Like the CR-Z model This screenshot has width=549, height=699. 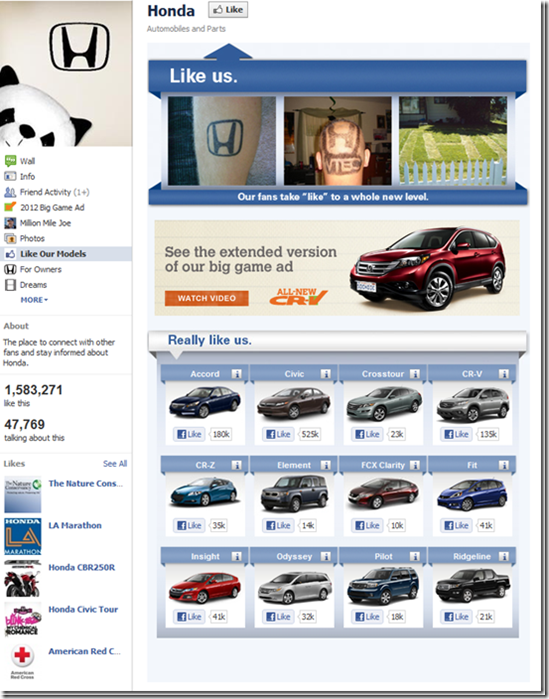click(189, 525)
